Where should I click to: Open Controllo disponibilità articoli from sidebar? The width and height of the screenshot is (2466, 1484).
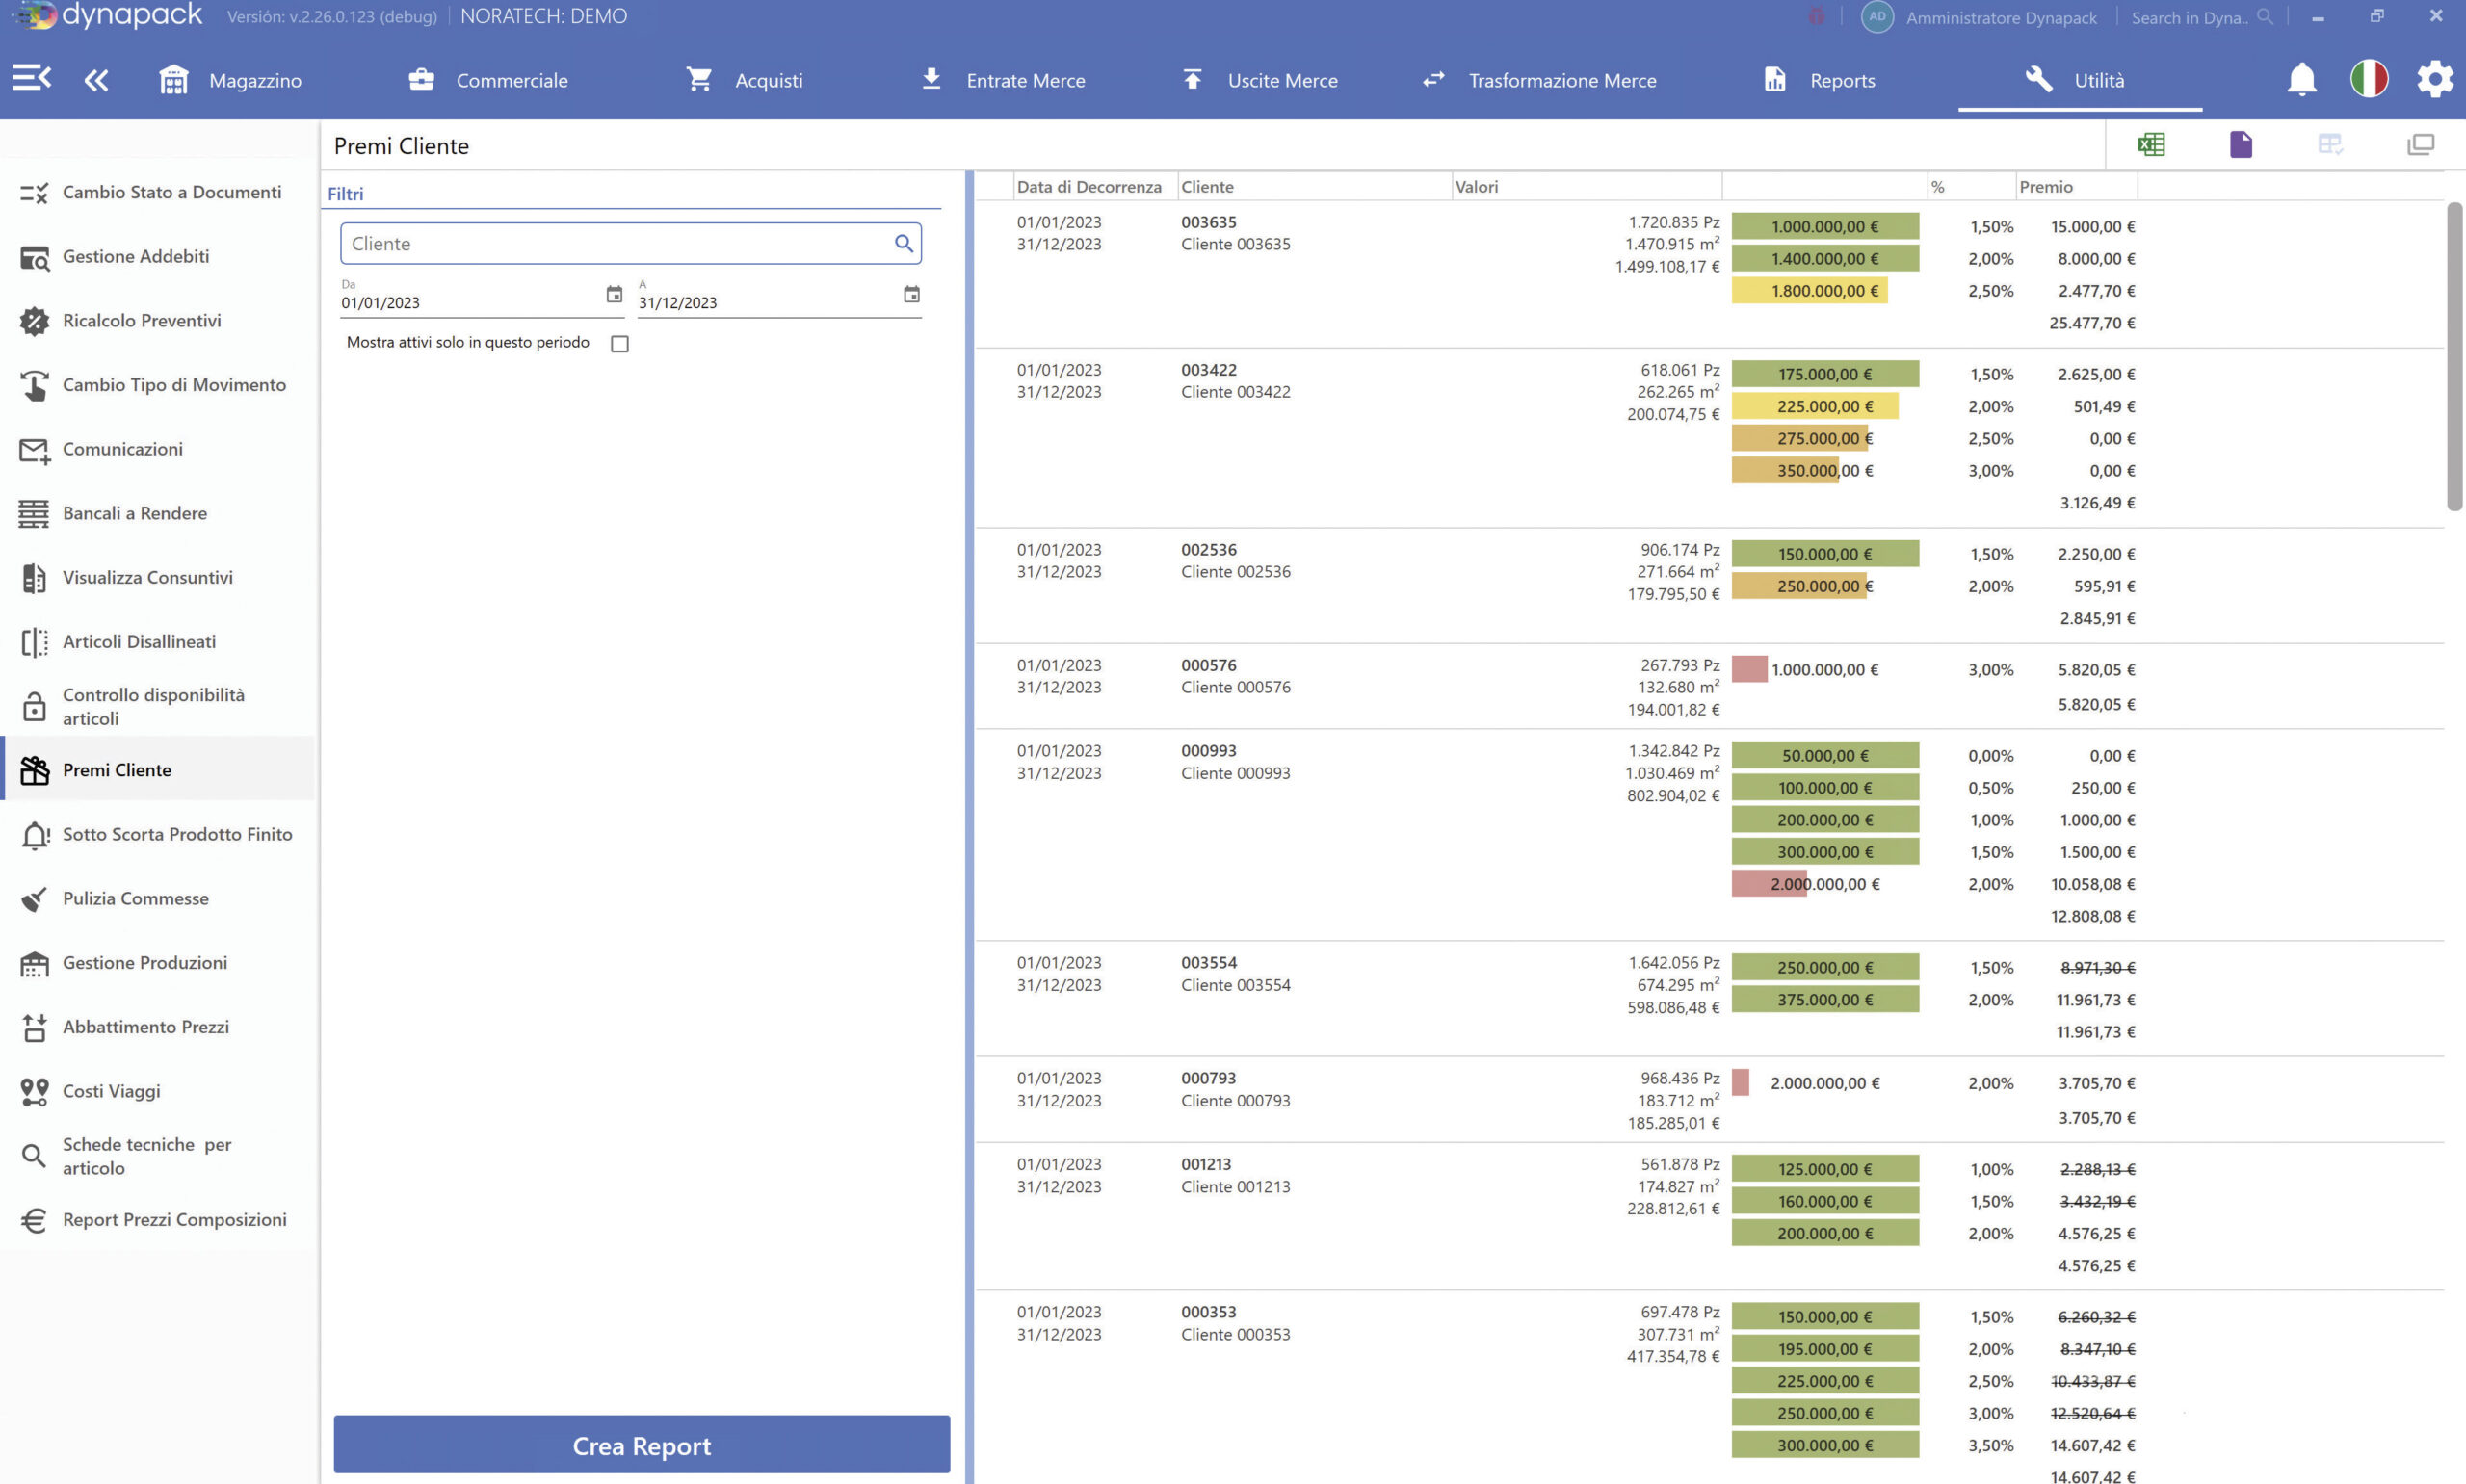(159, 706)
